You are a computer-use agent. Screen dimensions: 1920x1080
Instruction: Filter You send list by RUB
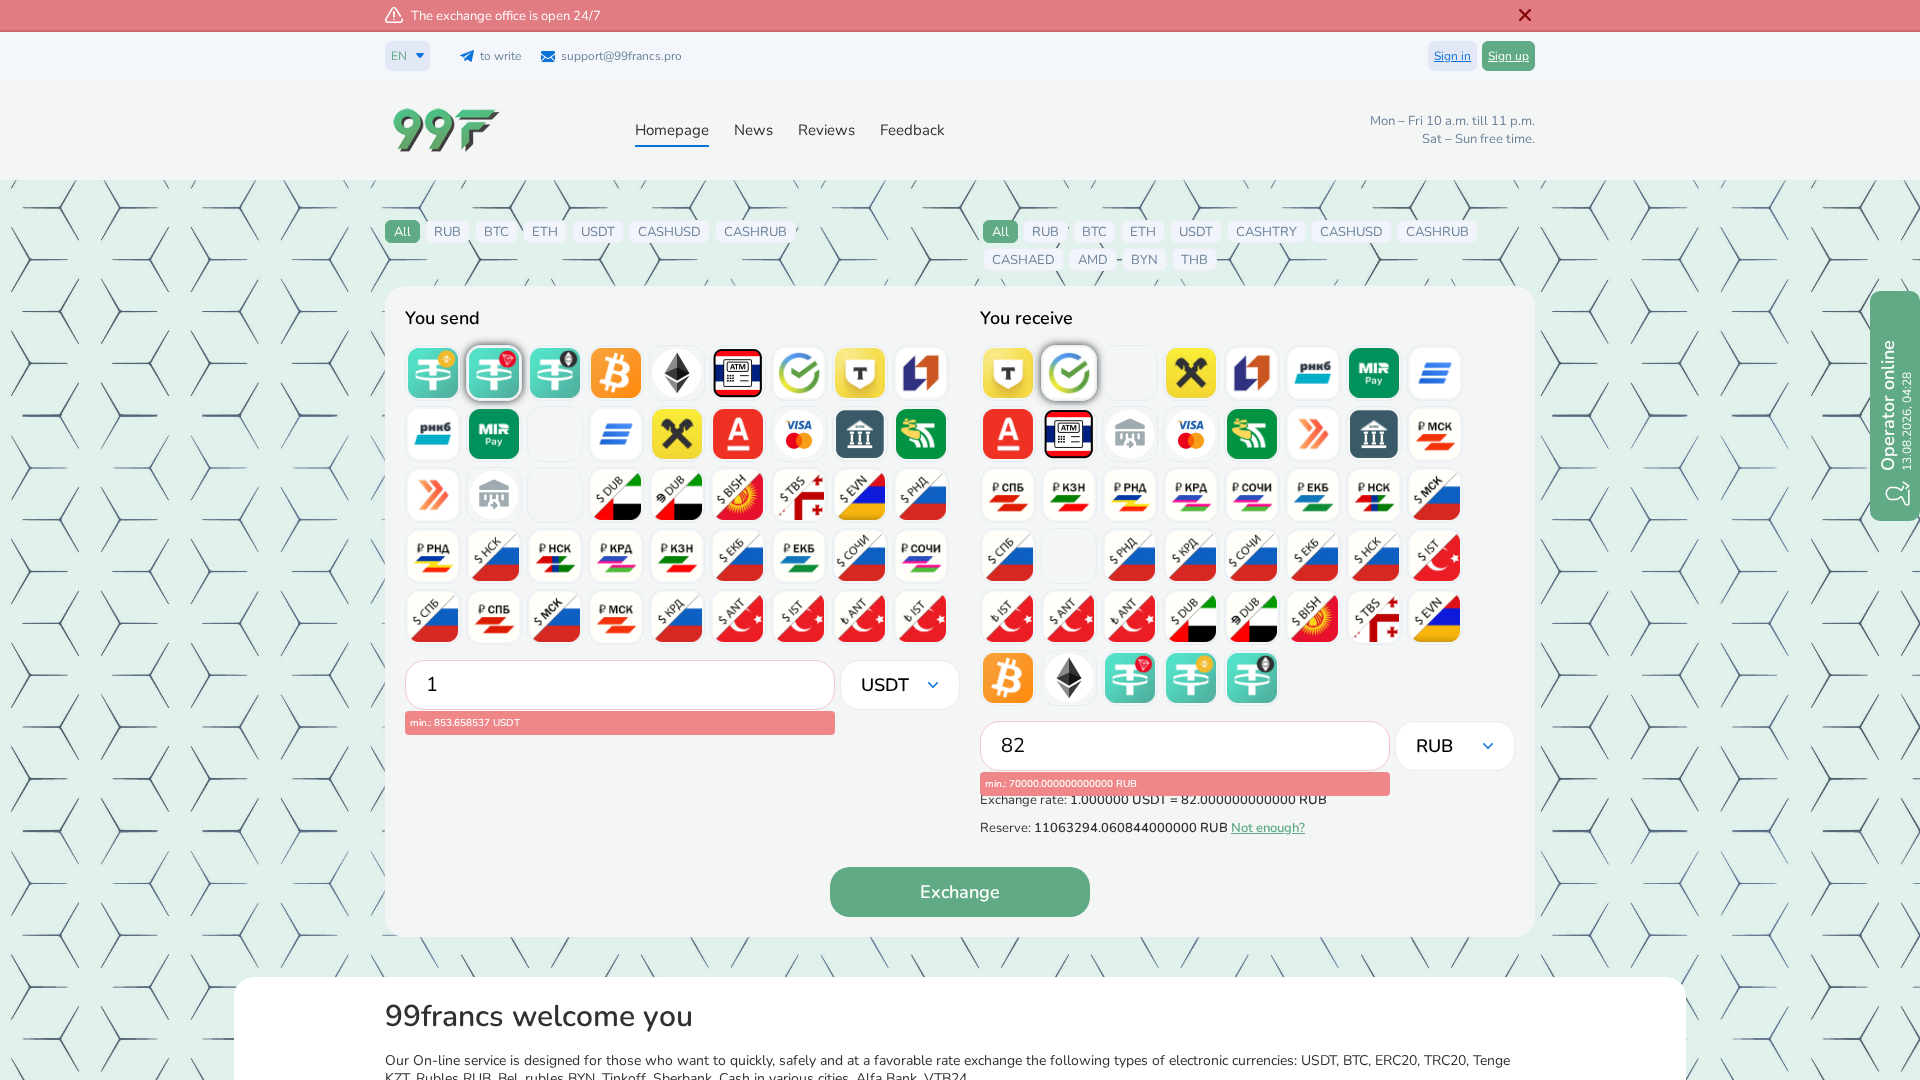[x=447, y=232]
